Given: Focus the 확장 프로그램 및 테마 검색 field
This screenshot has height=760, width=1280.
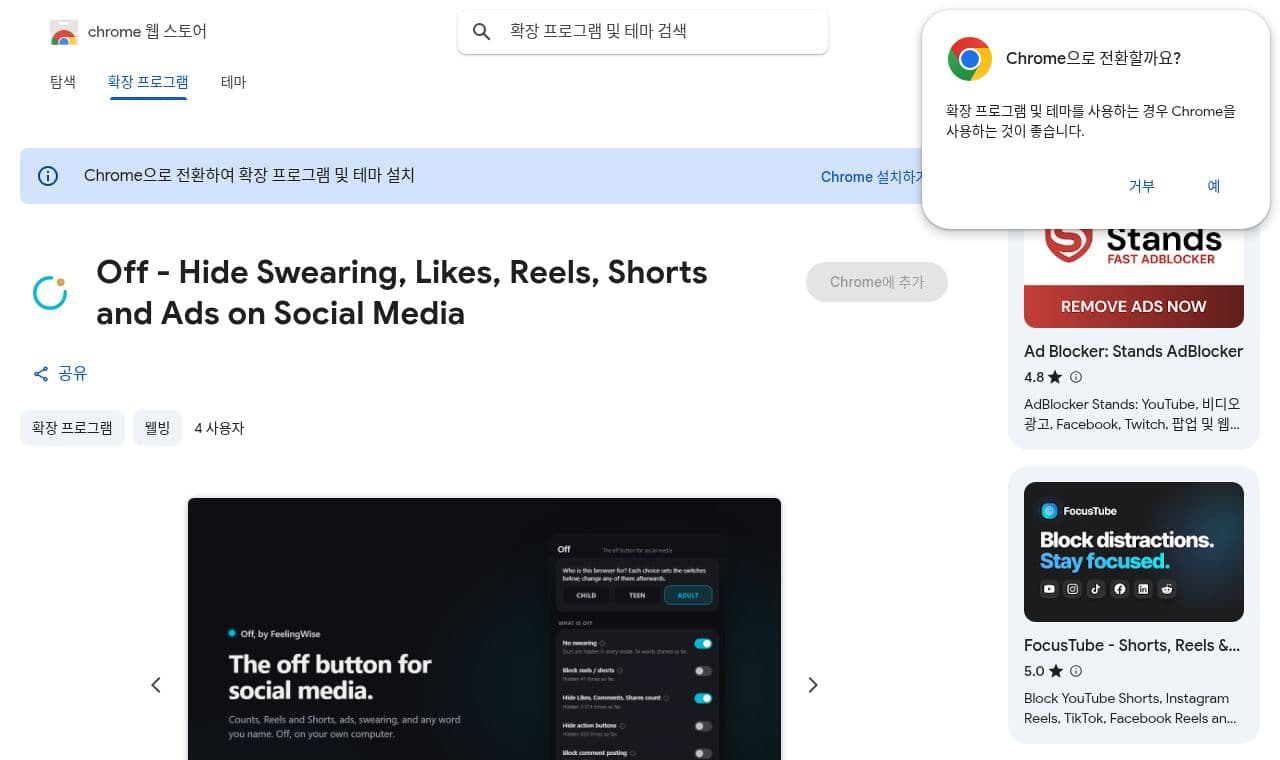Looking at the screenshot, I should [643, 32].
